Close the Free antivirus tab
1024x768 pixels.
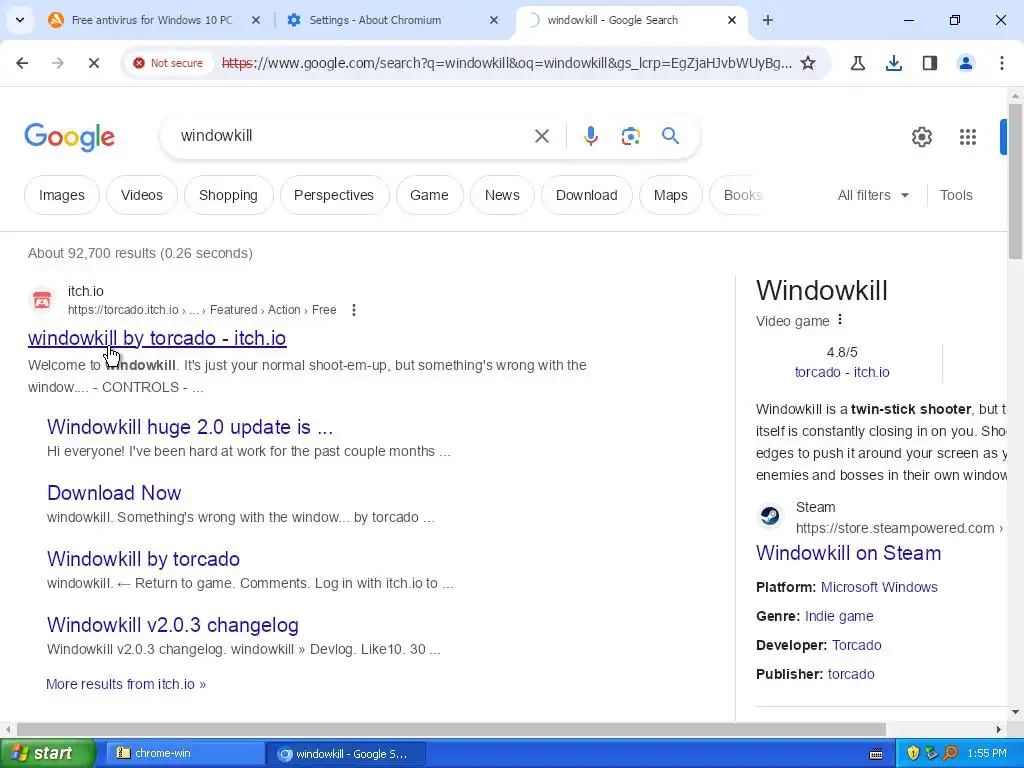[256, 20]
